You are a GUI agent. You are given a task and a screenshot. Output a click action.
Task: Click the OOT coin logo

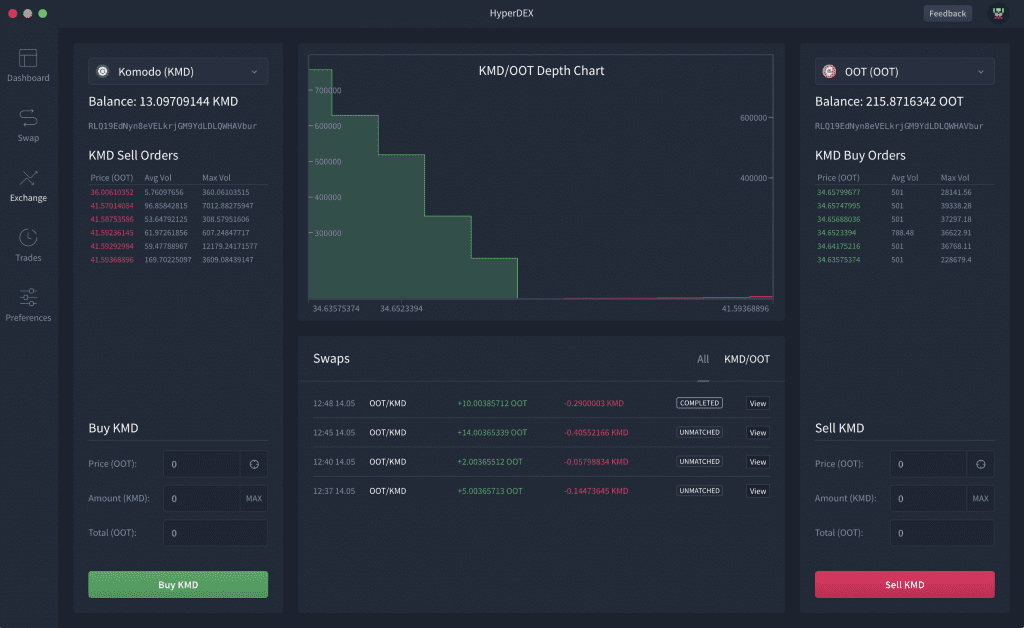click(829, 72)
